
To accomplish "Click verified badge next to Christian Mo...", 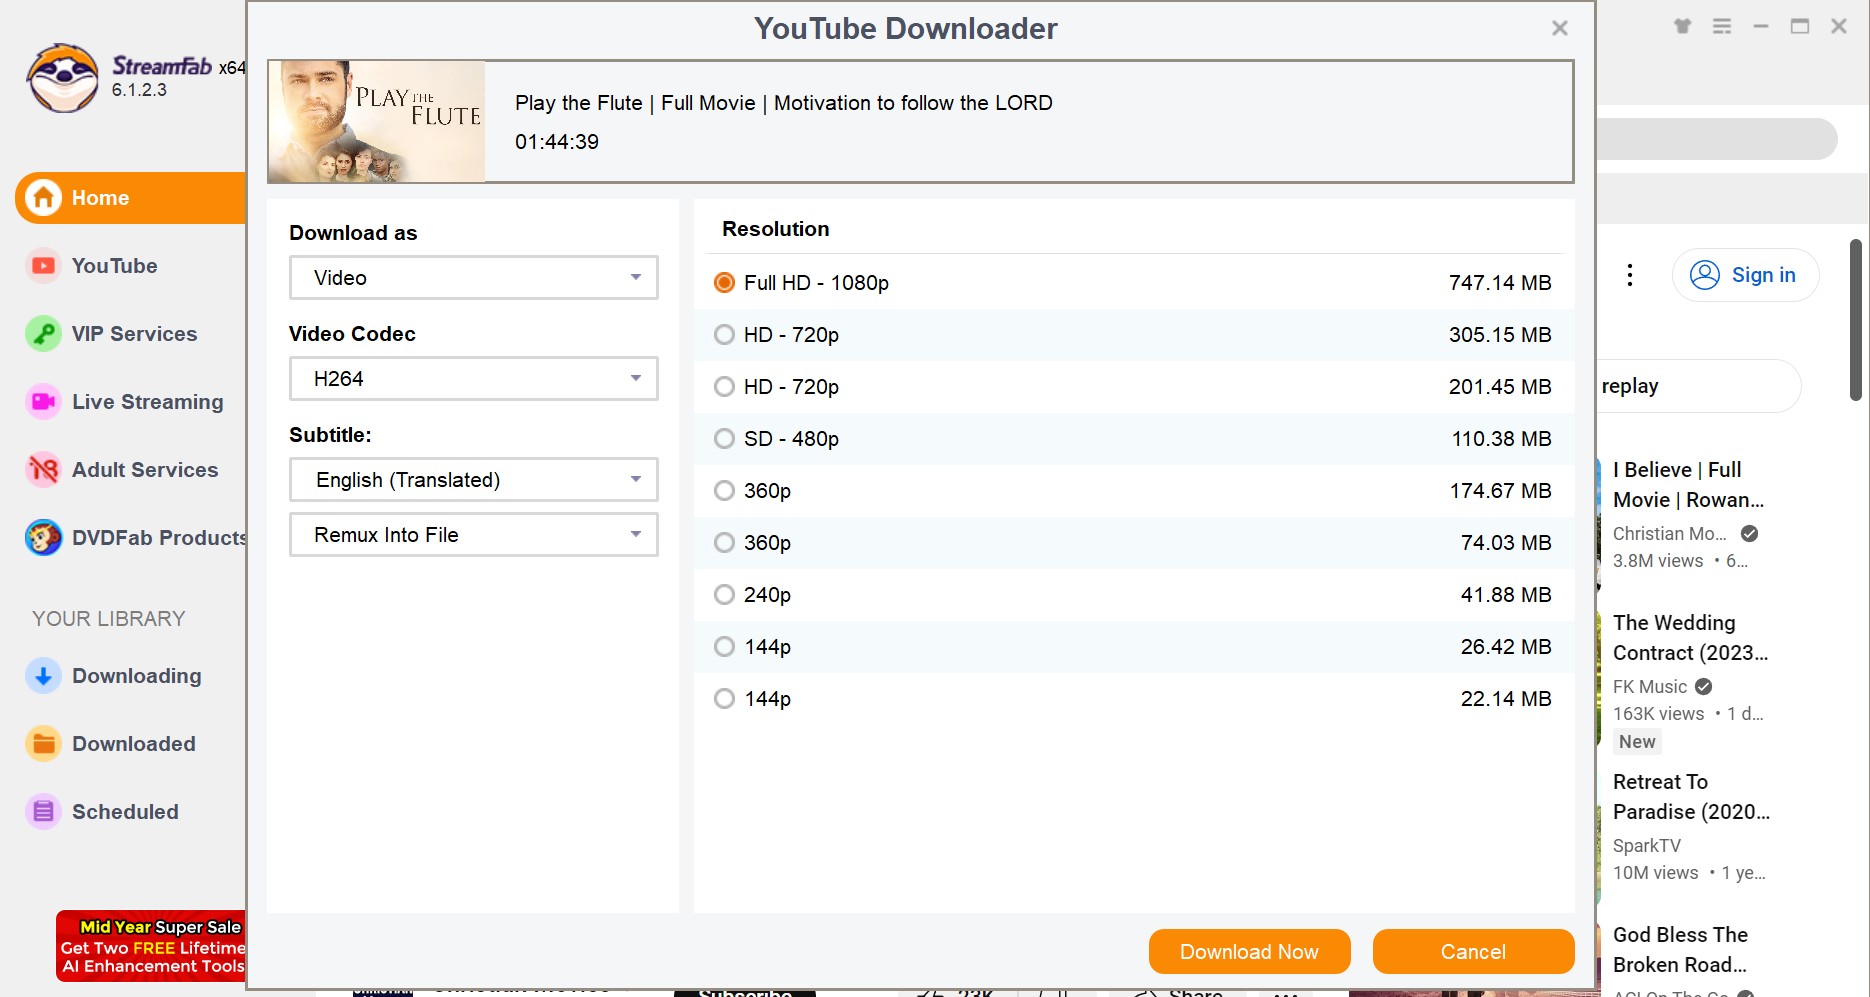I will (x=1749, y=534).
